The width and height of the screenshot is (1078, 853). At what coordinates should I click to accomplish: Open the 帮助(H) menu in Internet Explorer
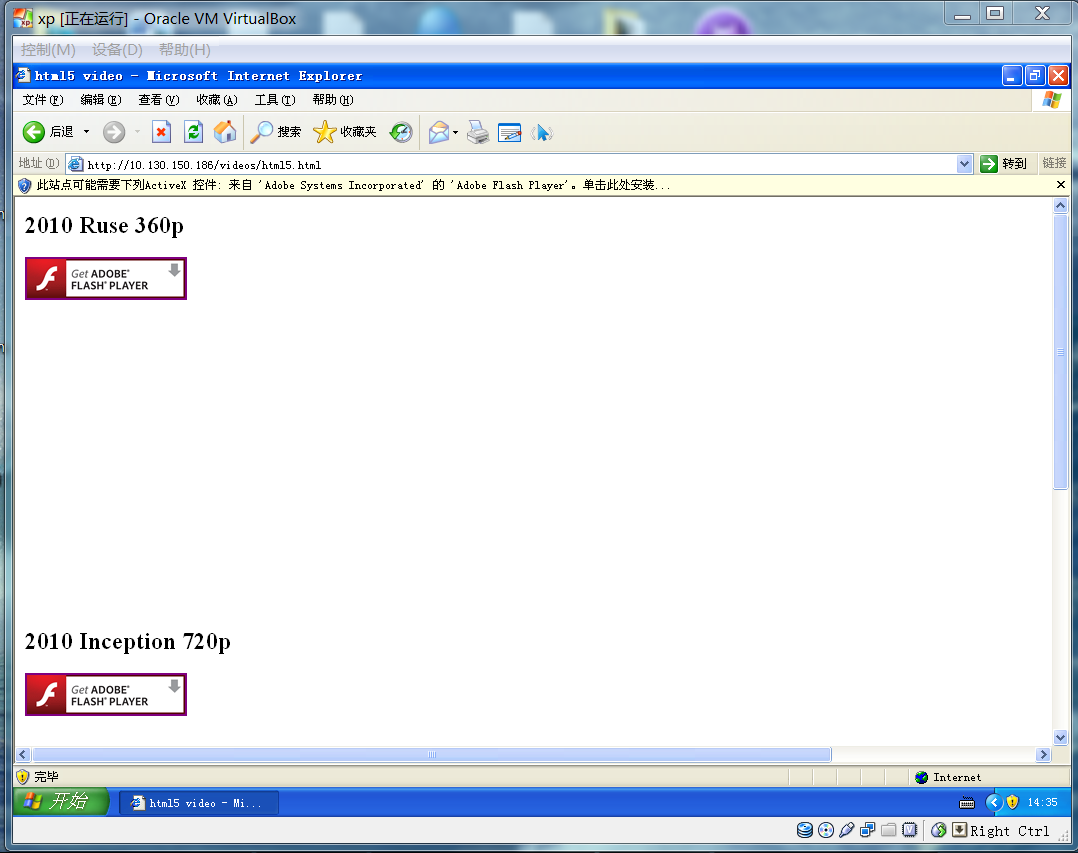pos(333,100)
